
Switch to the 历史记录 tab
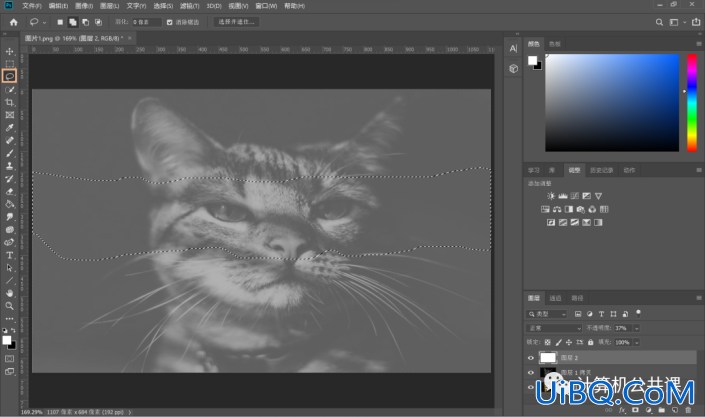(x=601, y=170)
